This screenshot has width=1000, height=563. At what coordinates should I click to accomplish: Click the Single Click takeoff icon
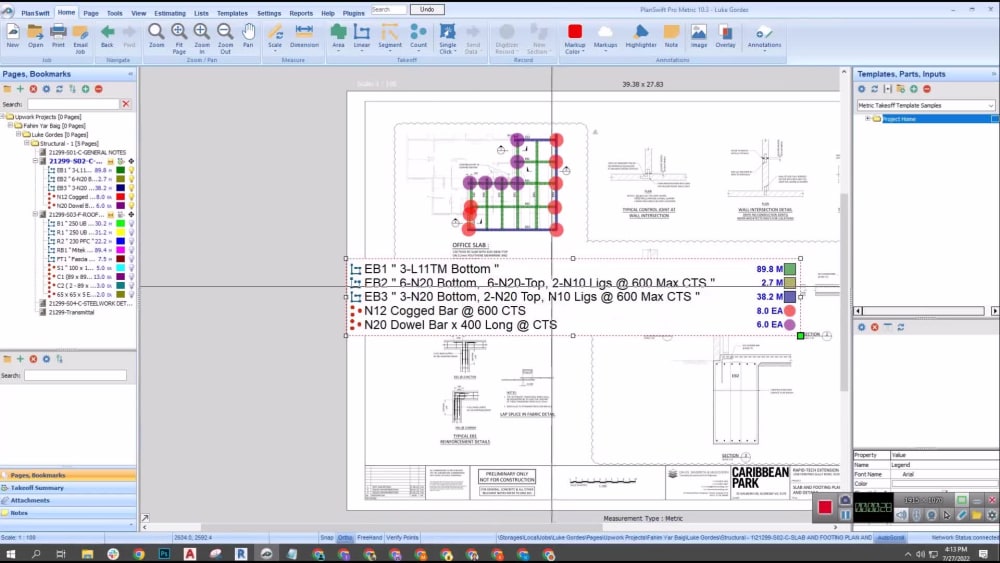(x=448, y=38)
